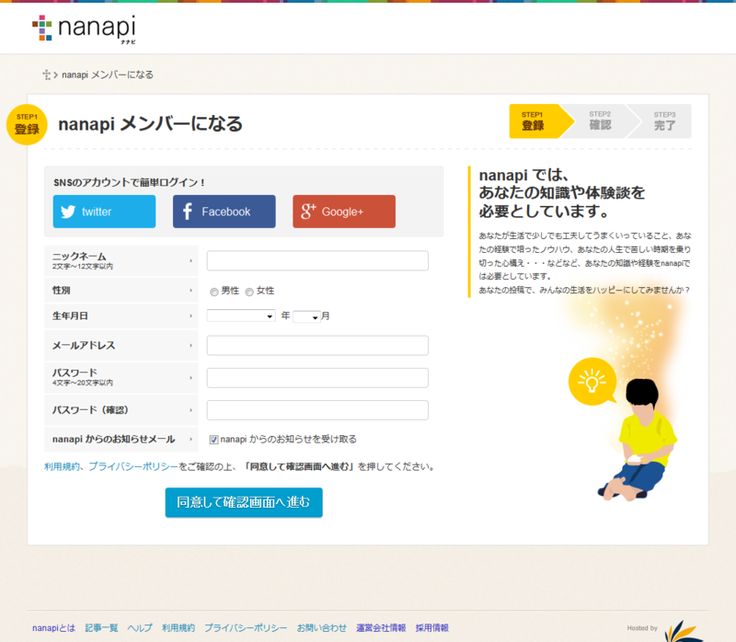Open the birth month dropdown
This screenshot has height=642, width=736.
[307, 316]
